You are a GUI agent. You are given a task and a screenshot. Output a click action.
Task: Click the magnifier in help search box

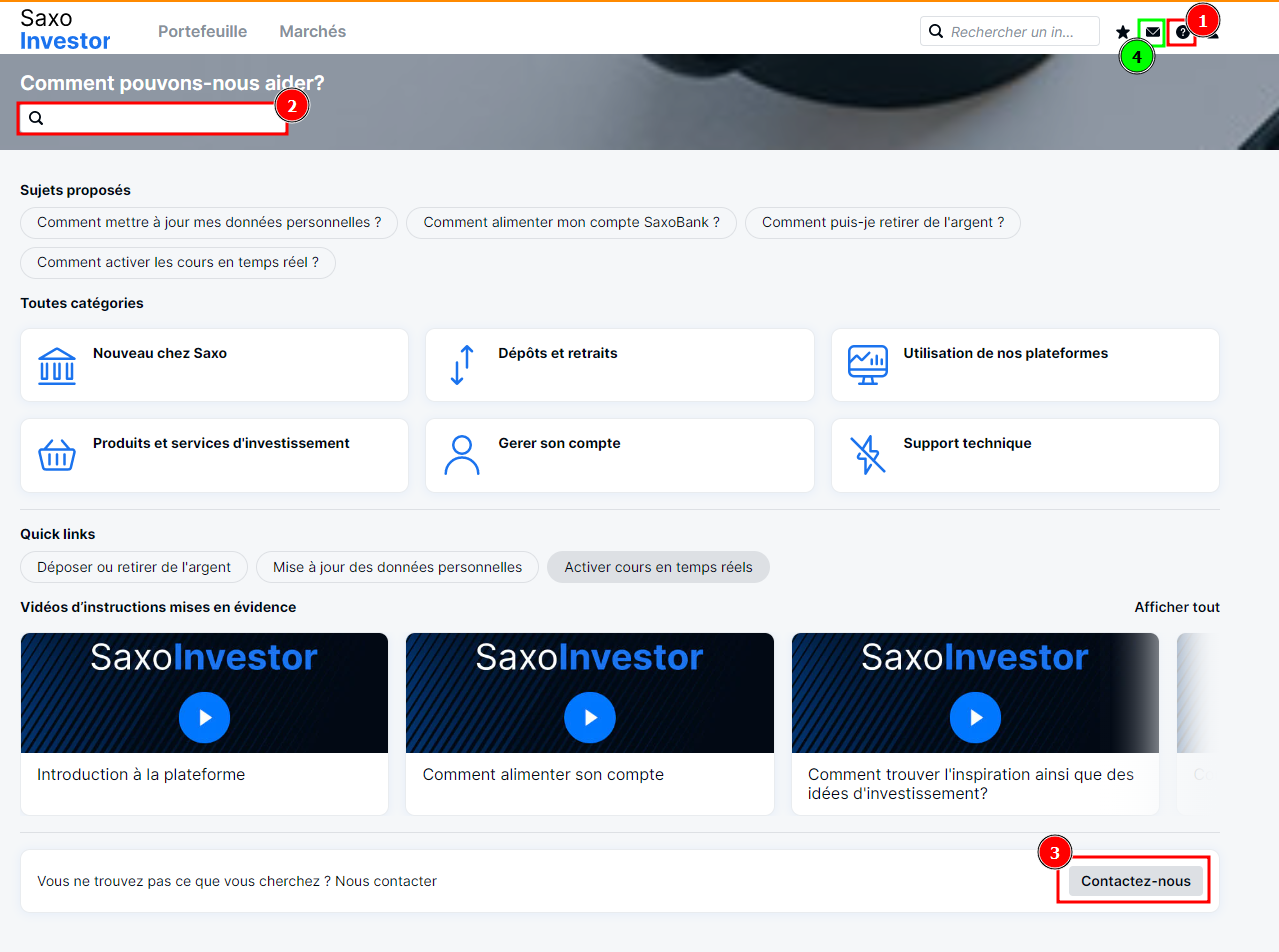click(x=36, y=118)
